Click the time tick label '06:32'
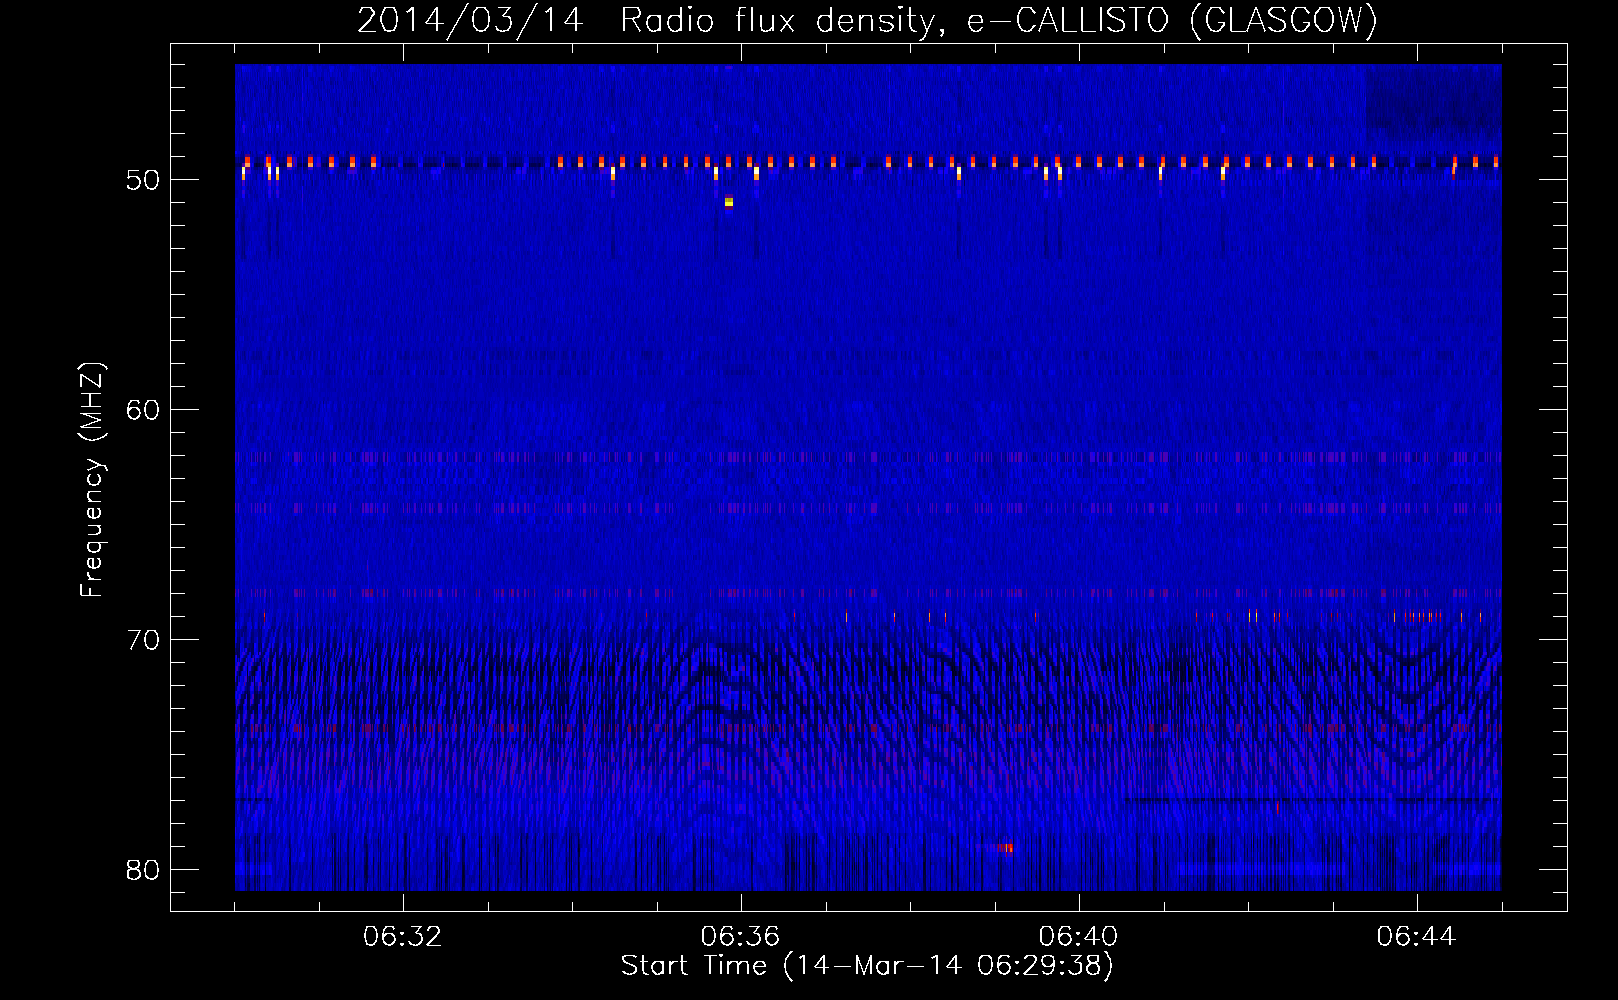The height and width of the screenshot is (1000, 1618). (403, 937)
